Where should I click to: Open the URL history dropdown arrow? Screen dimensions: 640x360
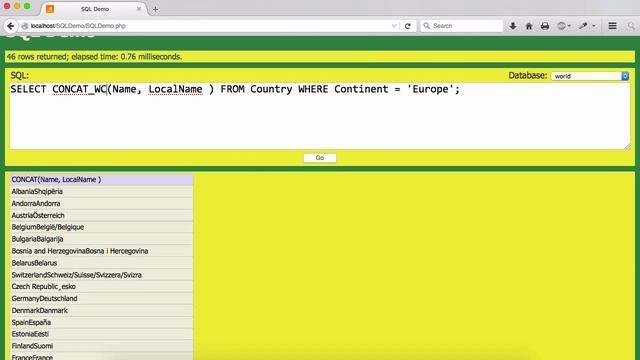(x=394, y=26)
